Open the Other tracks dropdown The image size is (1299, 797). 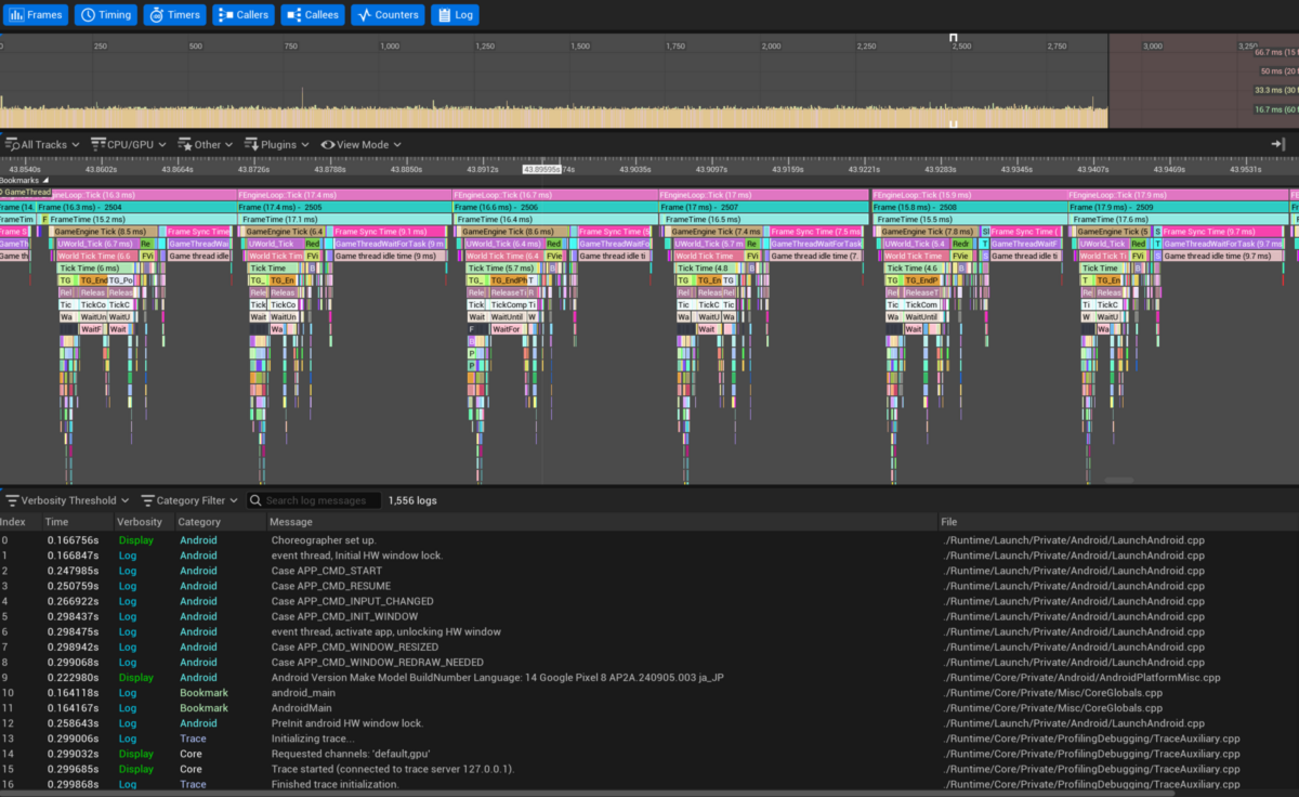[x=205, y=144]
